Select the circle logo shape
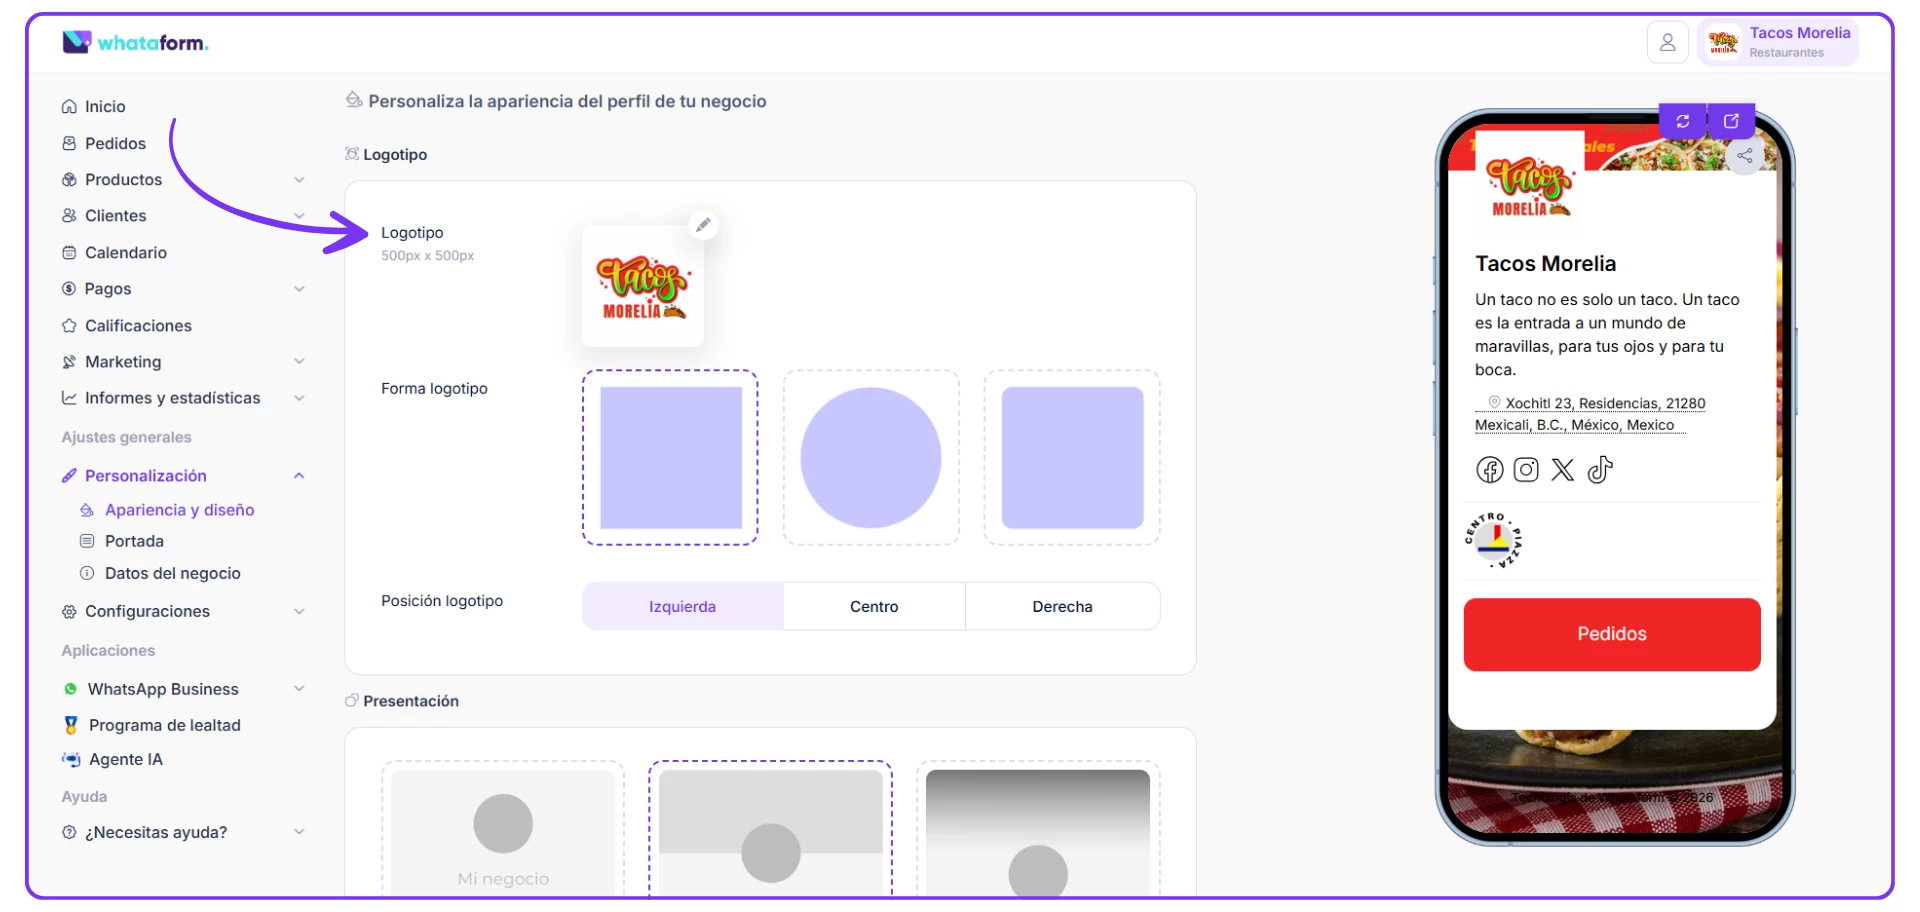 pyautogui.click(x=871, y=458)
